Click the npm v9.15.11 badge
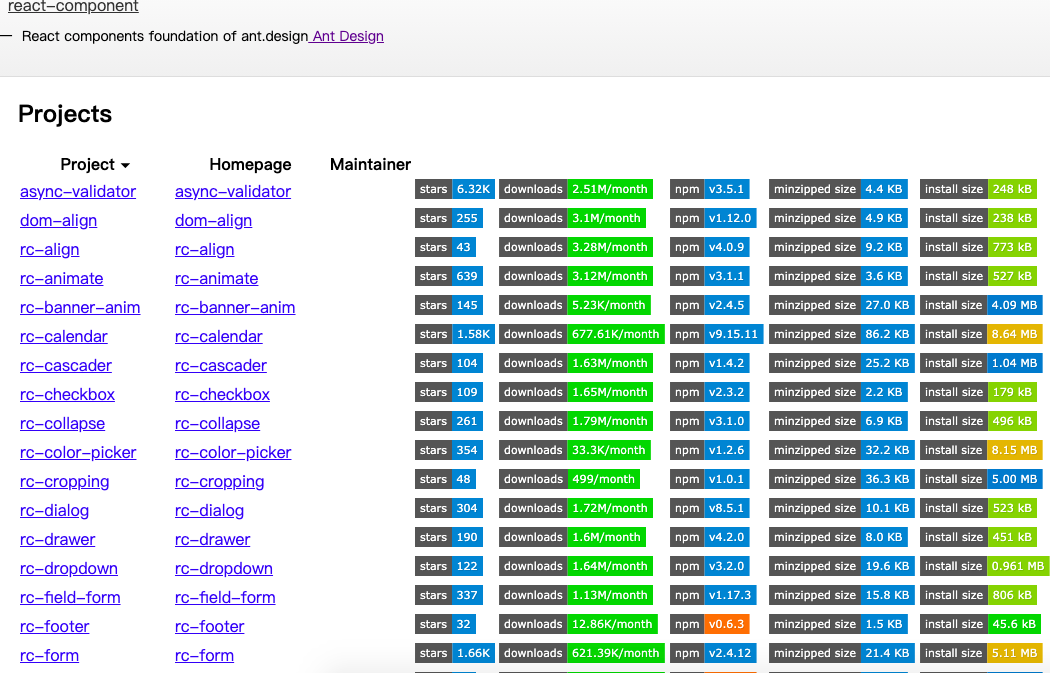 coord(717,334)
